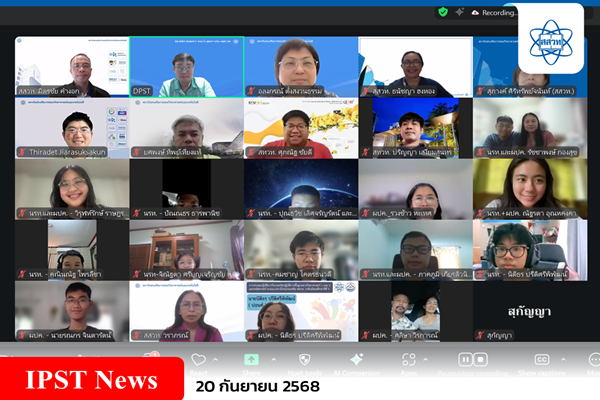This screenshot has height=400, width=600.
Task: Select the สุกัญญา participant tile without video
Action: (x=530, y=311)
